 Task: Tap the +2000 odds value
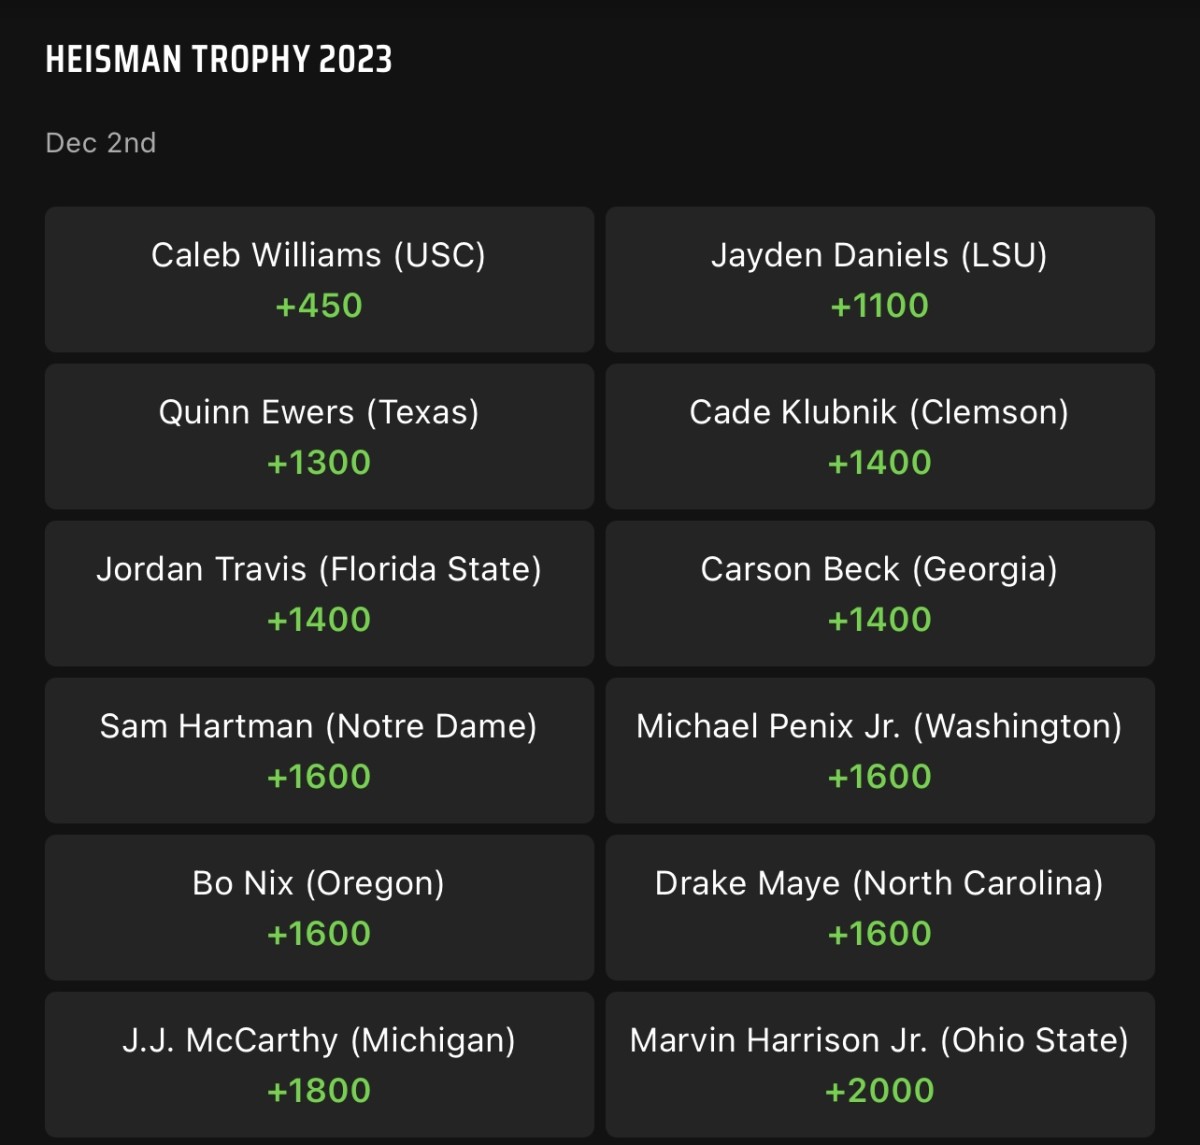(879, 1091)
